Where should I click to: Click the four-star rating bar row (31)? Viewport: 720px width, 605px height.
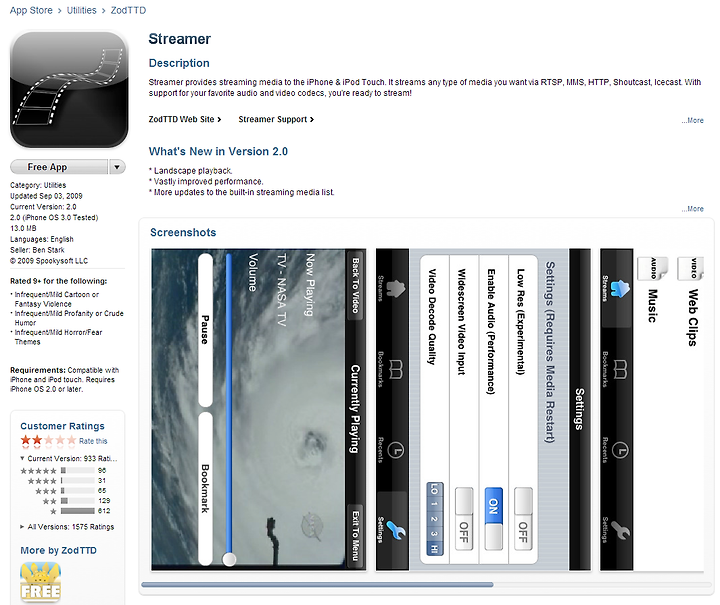coord(67,481)
